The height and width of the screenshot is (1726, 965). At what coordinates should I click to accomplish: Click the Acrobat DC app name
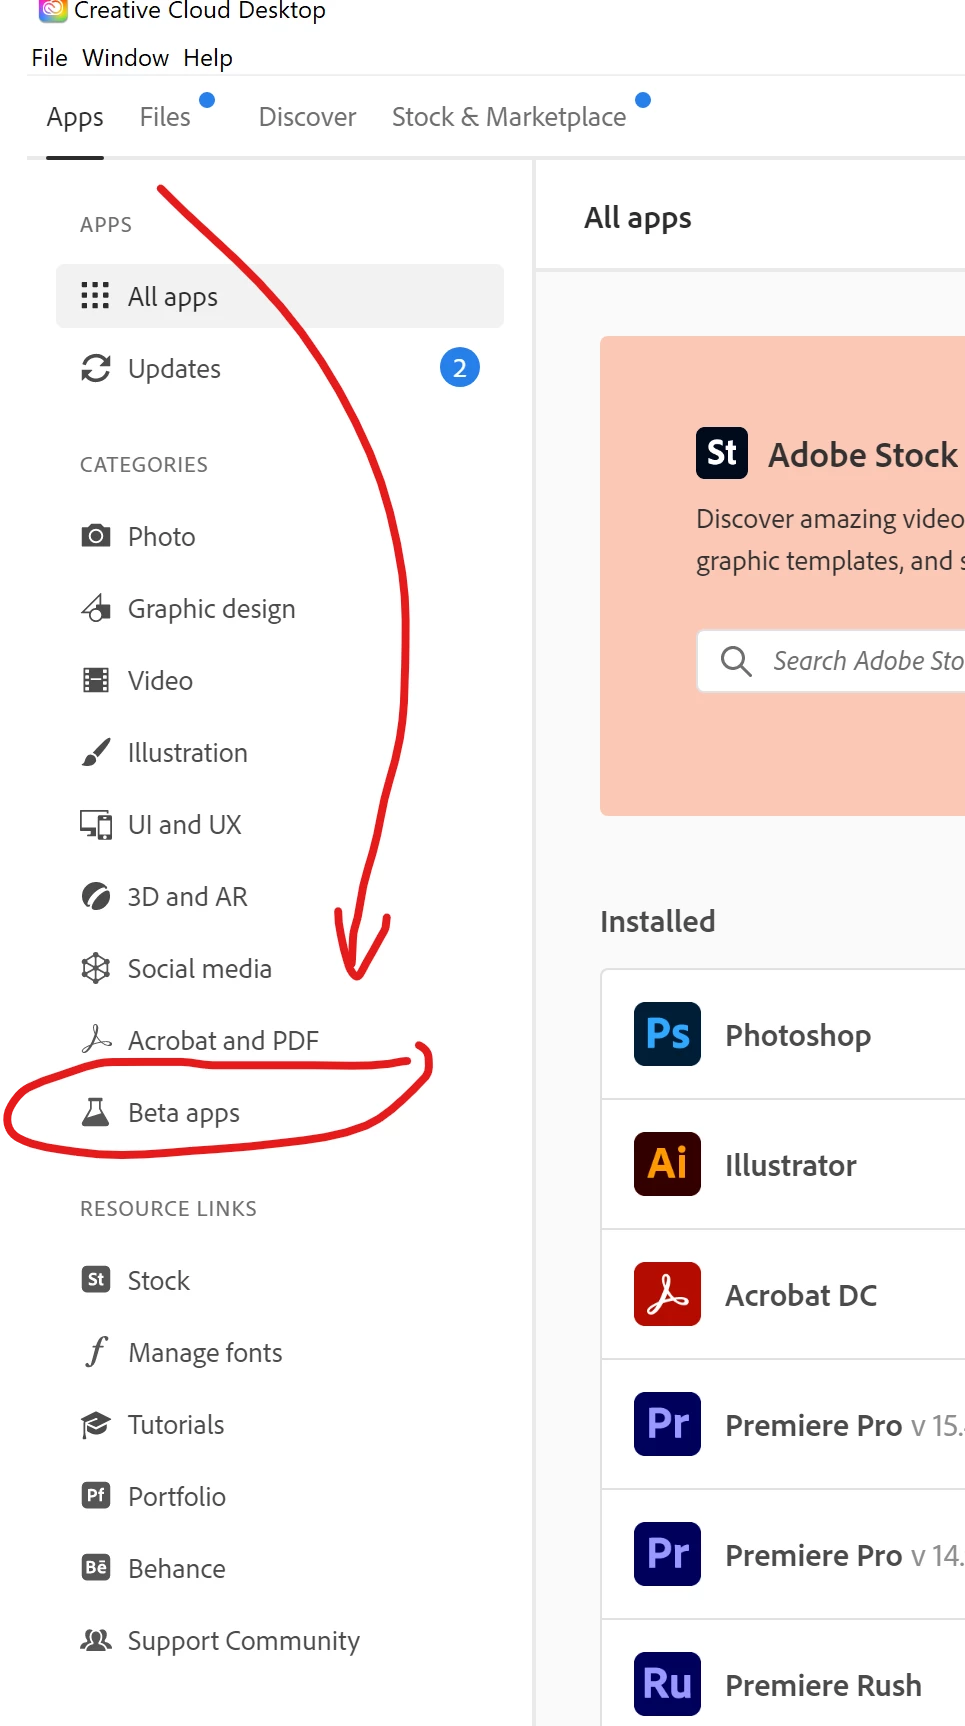tap(801, 1295)
